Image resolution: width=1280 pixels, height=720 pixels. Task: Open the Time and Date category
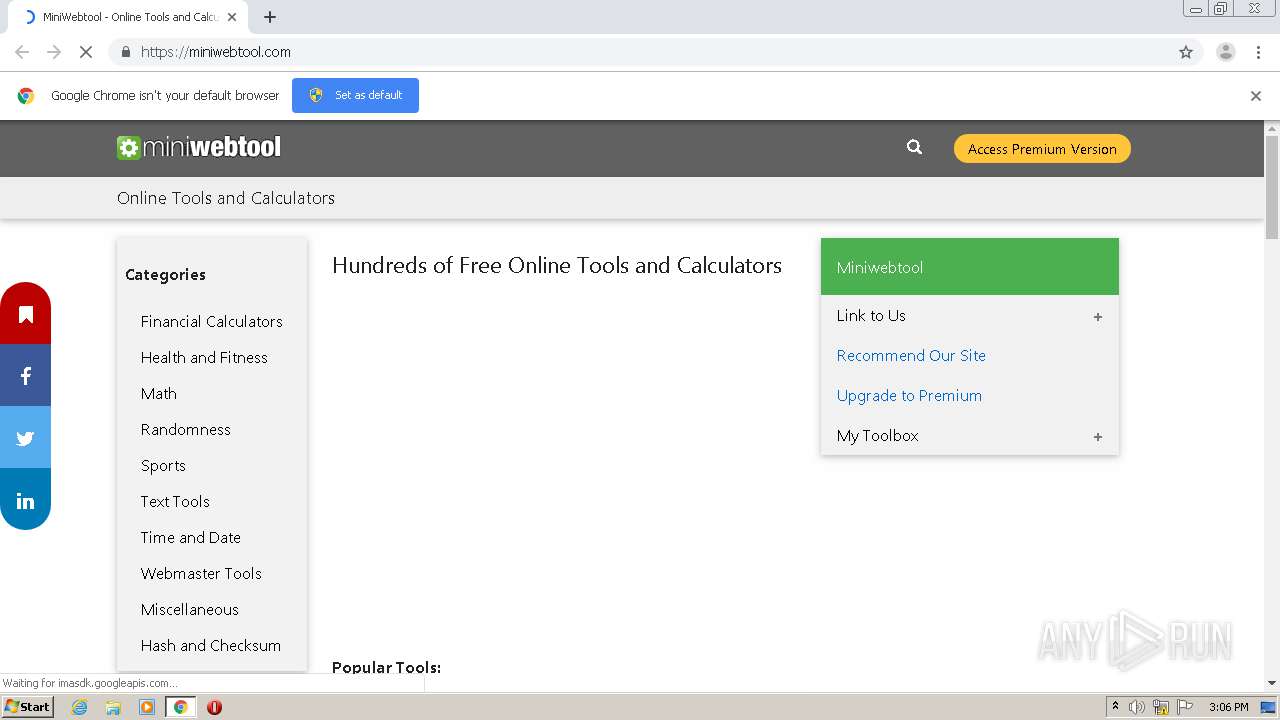191,538
